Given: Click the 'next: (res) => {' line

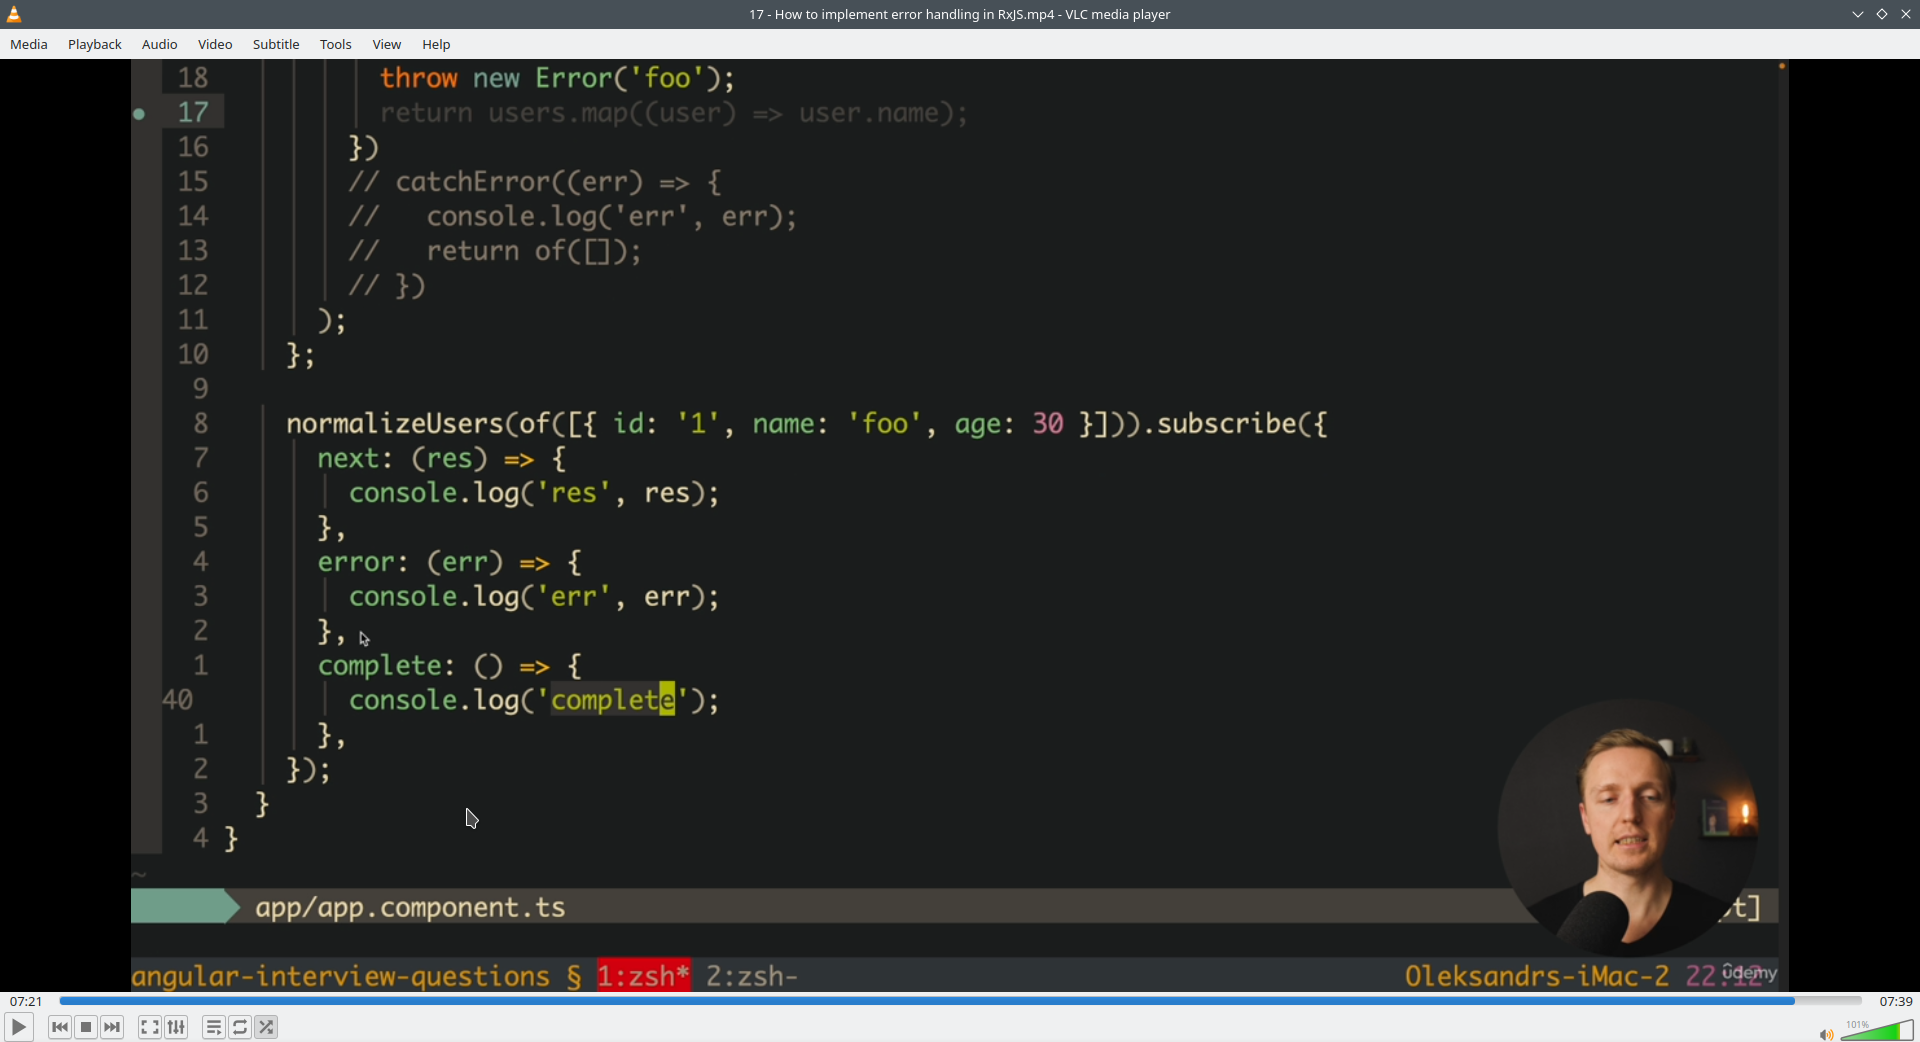Looking at the screenshot, I should 442,458.
